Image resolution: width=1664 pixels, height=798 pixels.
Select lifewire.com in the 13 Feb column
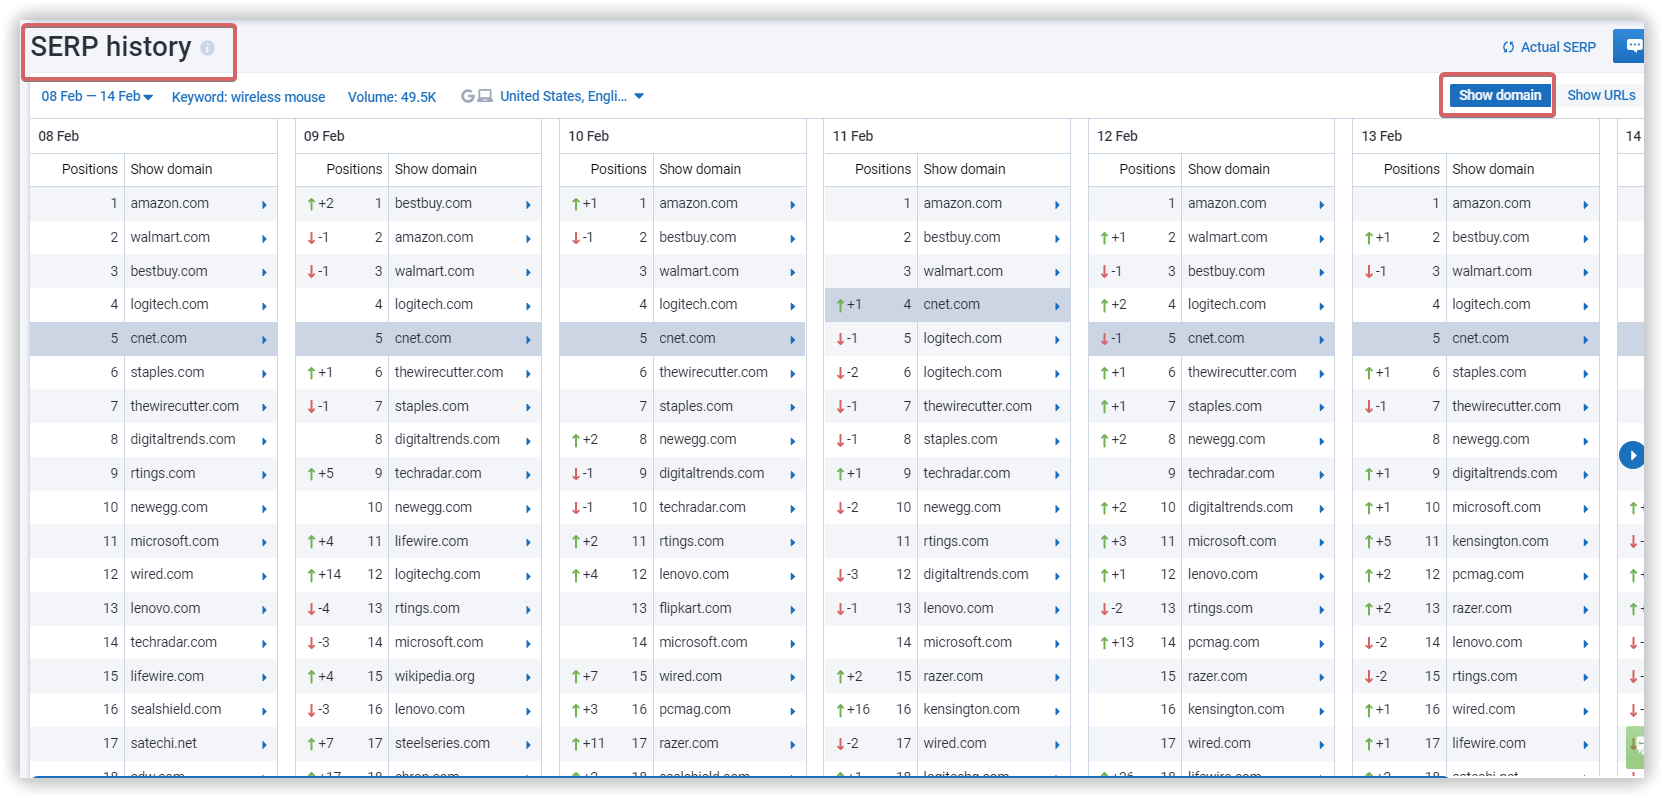tap(1489, 743)
